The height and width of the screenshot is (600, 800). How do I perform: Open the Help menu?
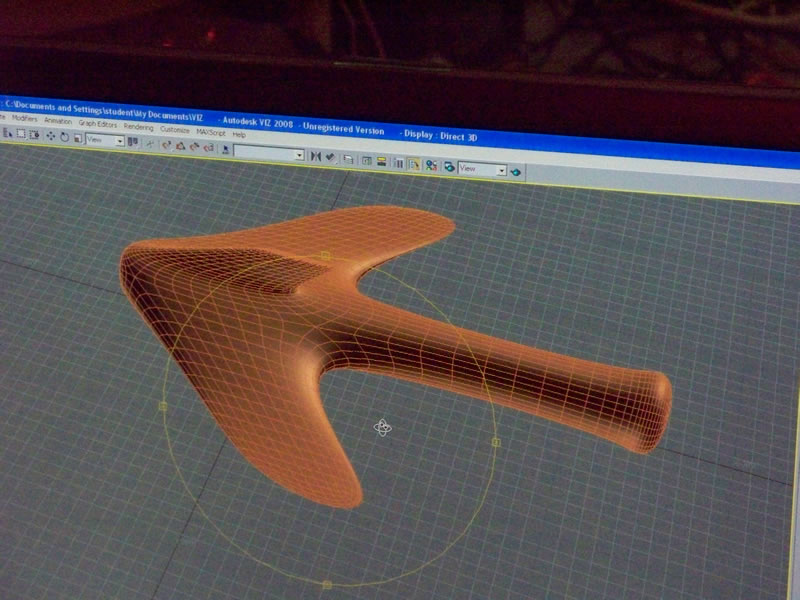coord(239,135)
